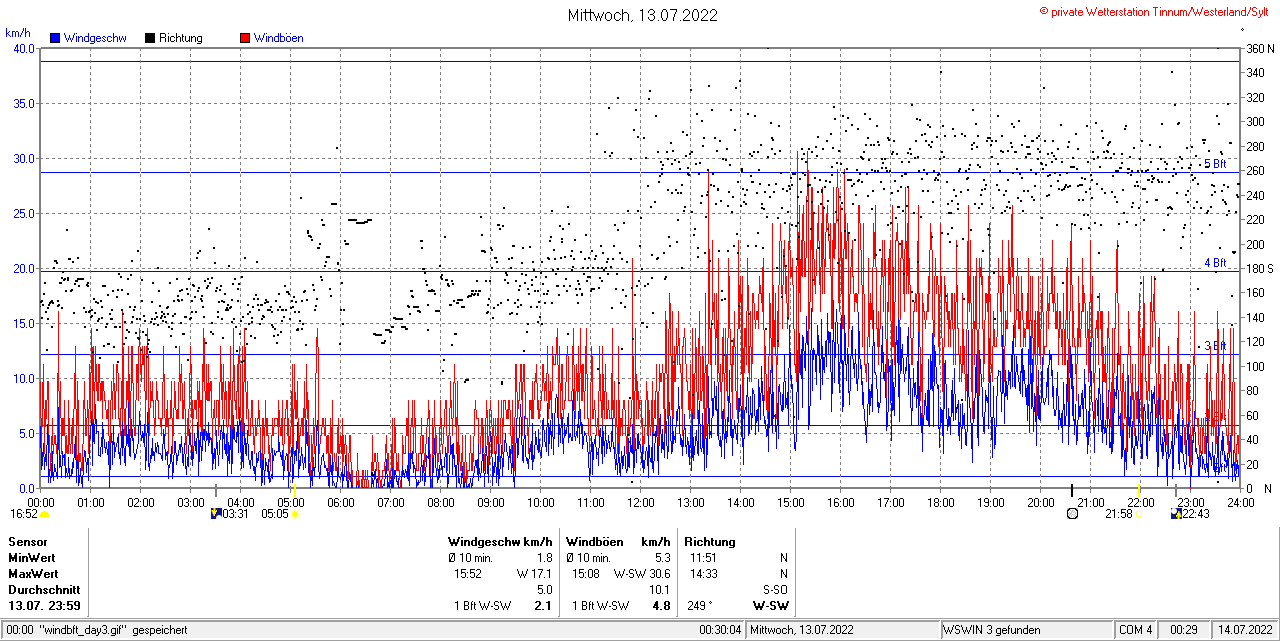Click the 360 N label on the direction axis

coord(1259,49)
